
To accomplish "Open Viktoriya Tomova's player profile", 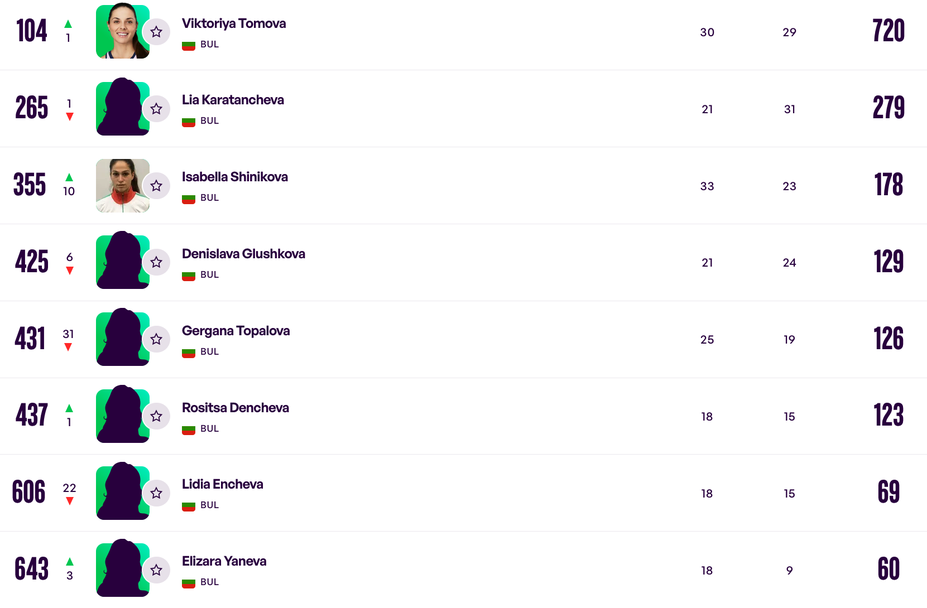I will pyautogui.click(x=233, y=23).
